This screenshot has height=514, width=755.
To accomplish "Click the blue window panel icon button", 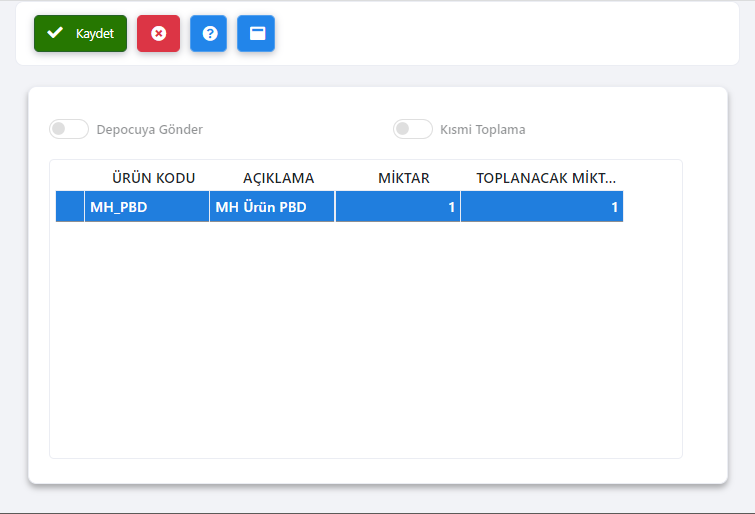I will click(x=256, y=33).
